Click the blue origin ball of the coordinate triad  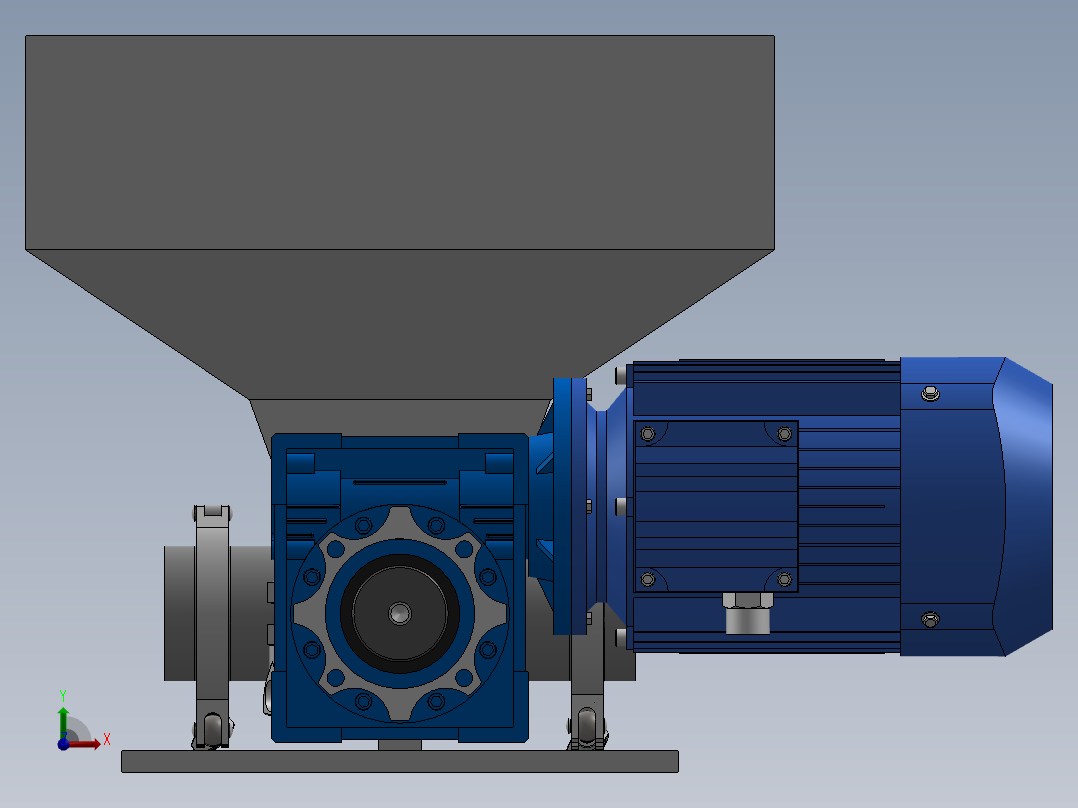click(x=63, y=744)
